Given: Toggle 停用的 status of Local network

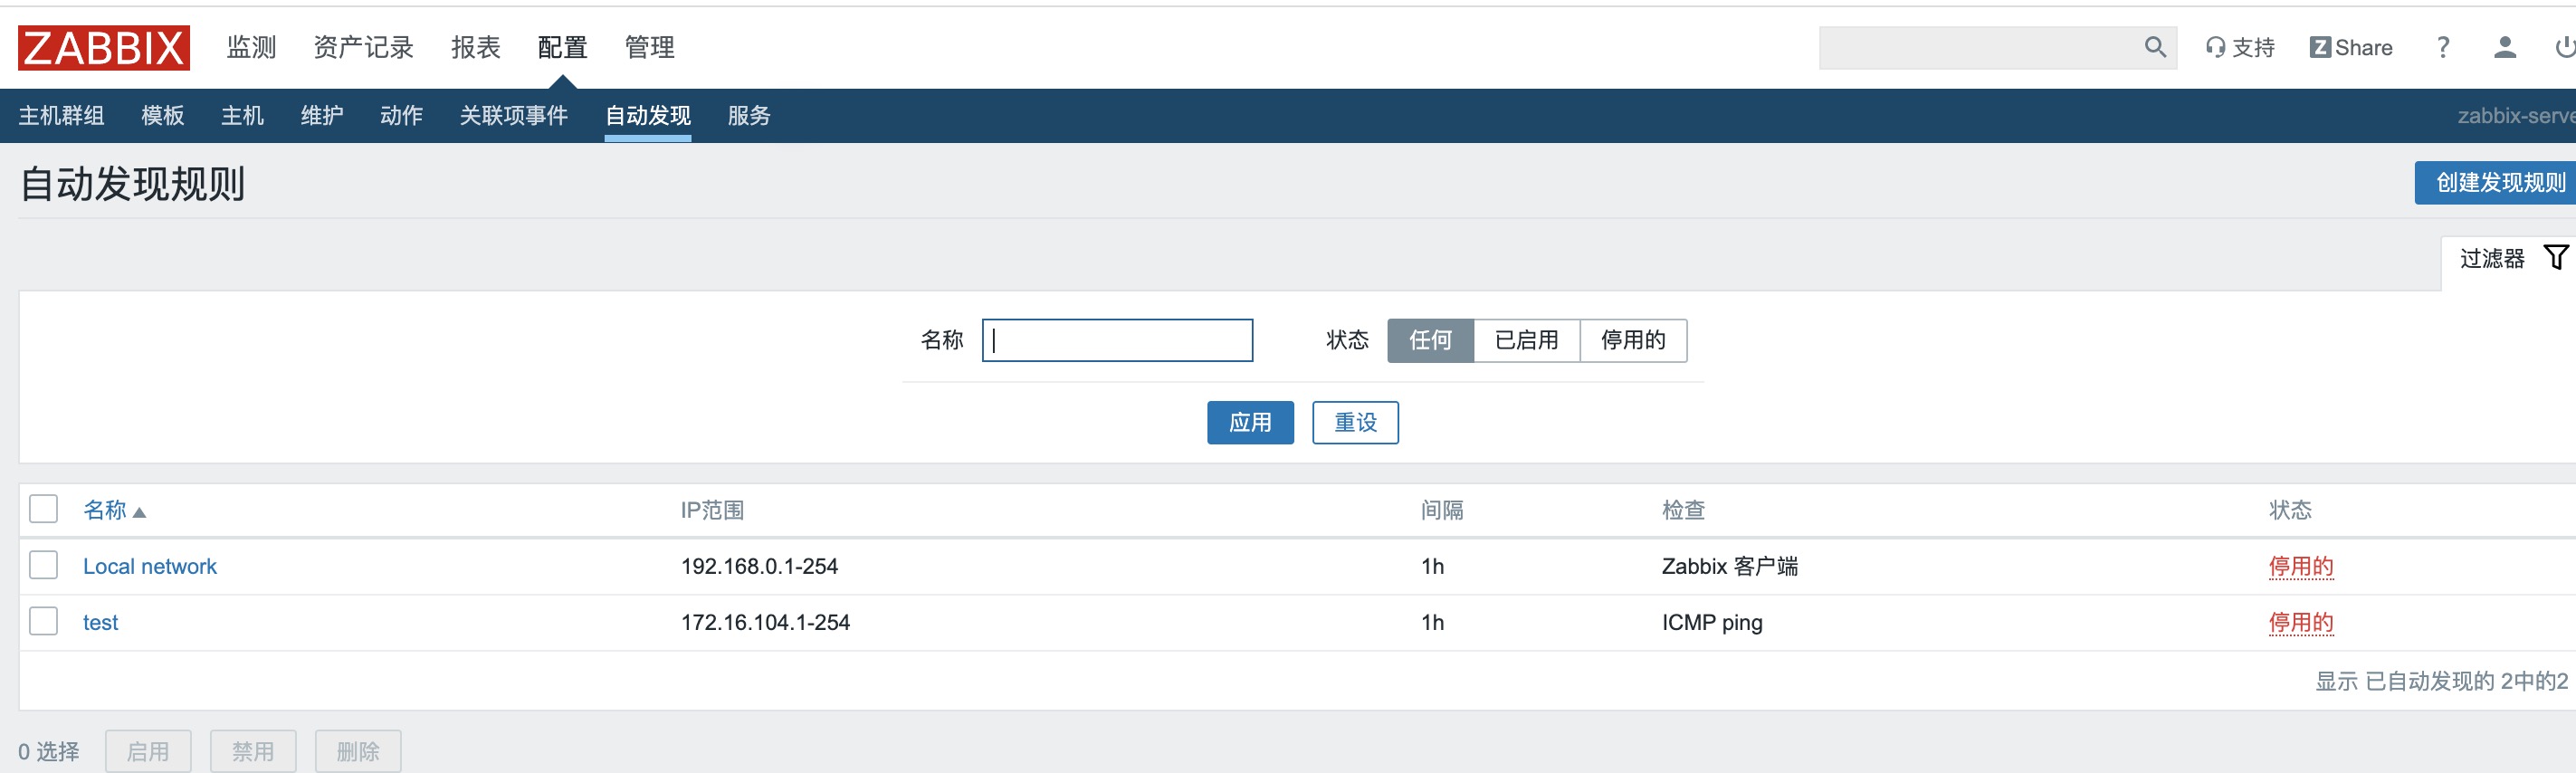Looking at the screenshot, I should point(2300,566).
